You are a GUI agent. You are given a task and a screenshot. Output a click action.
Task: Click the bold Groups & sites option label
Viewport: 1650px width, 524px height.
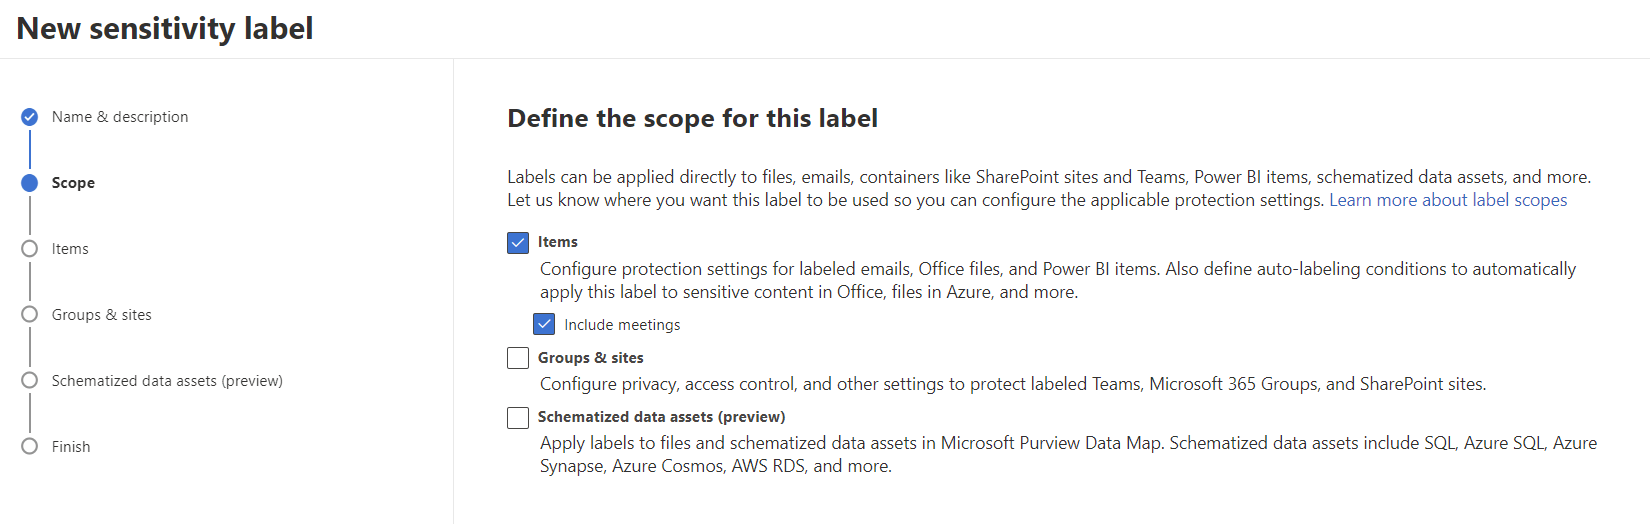coord(591,358)
